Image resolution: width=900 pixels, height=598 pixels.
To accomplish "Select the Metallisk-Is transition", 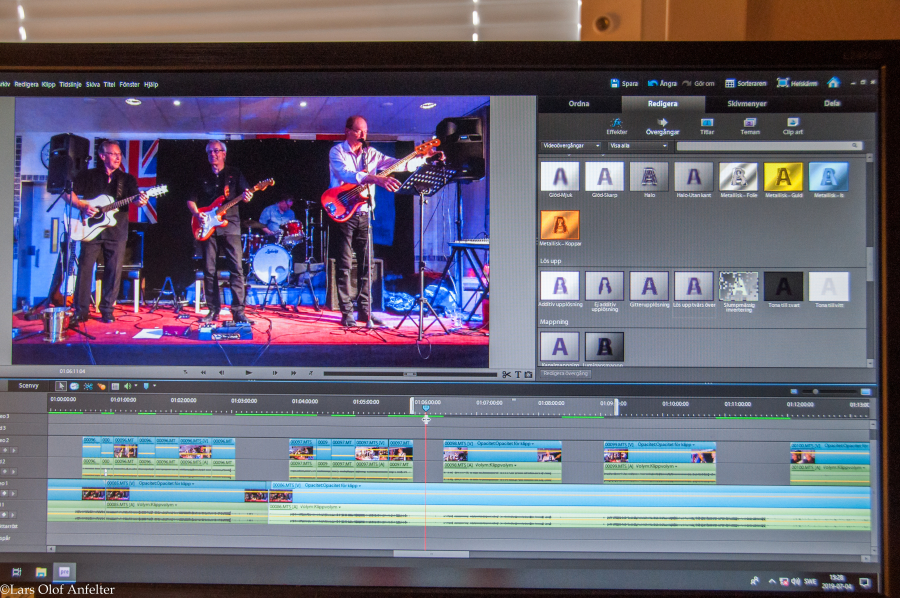I will click(828, 176).
